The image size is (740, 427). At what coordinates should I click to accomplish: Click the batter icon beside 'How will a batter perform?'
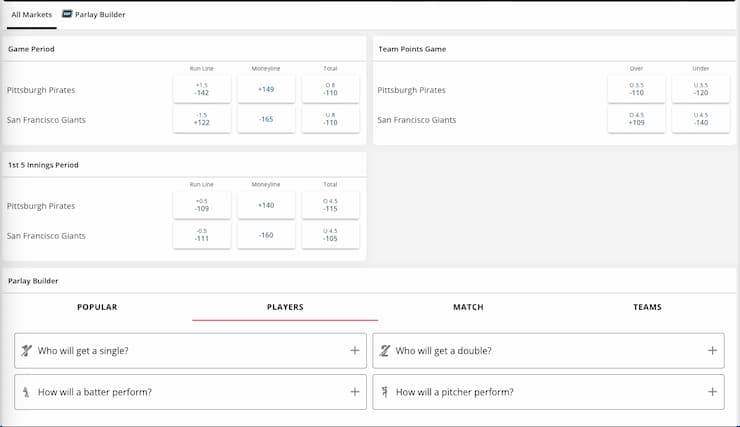[25, 392]
